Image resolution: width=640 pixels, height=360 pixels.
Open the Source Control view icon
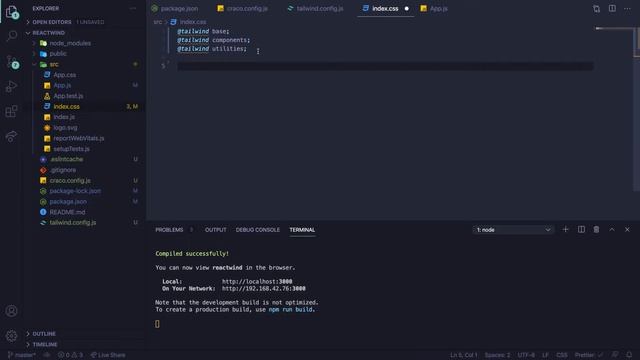[12, 62]
